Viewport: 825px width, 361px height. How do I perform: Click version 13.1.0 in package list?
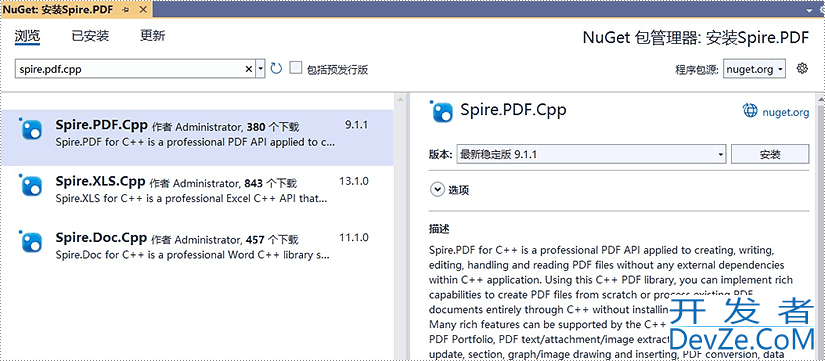pos(354,182)
